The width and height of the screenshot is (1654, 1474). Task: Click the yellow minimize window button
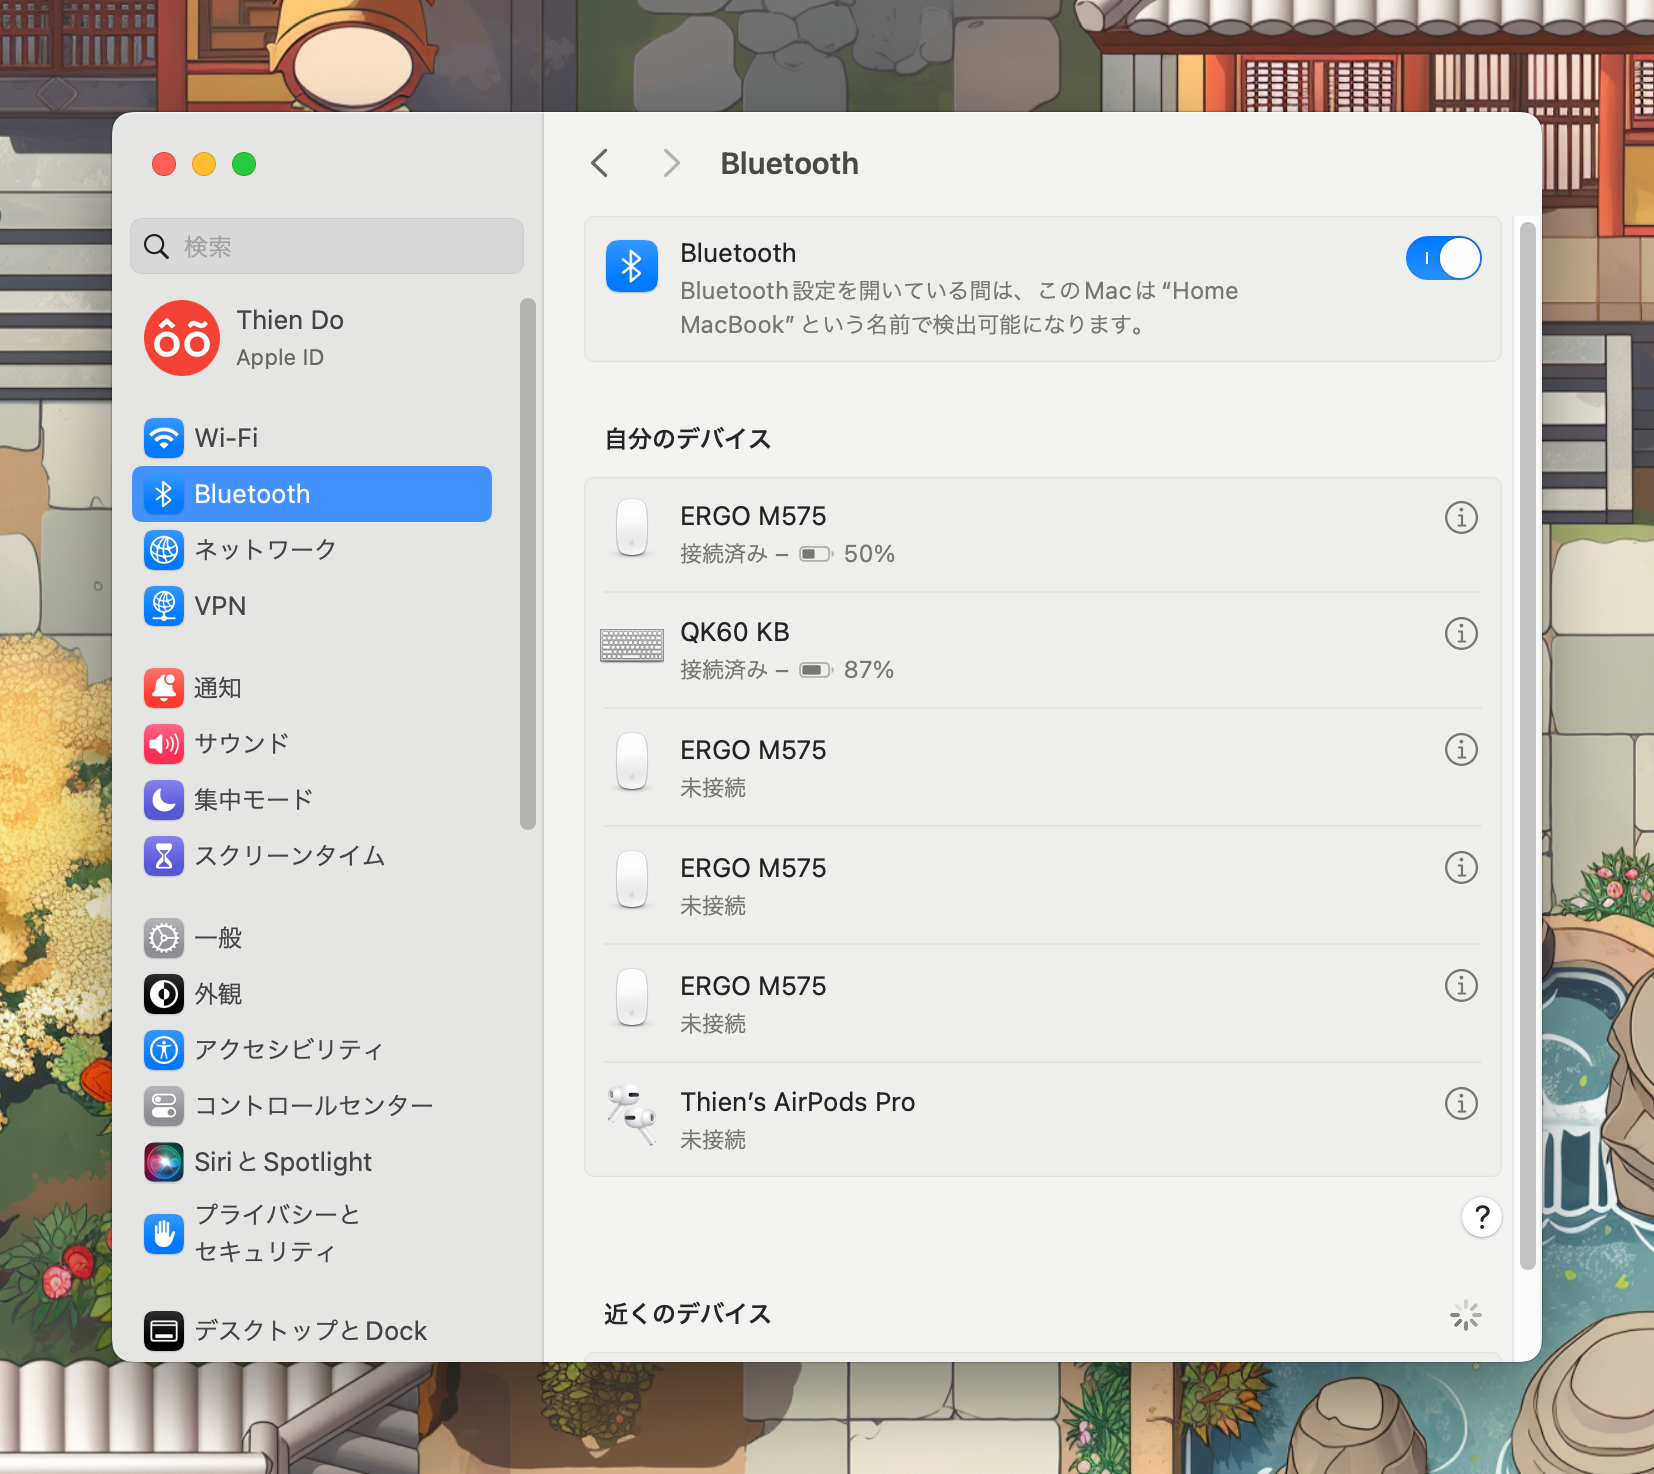pyautogui.click(x=204, y=164)
